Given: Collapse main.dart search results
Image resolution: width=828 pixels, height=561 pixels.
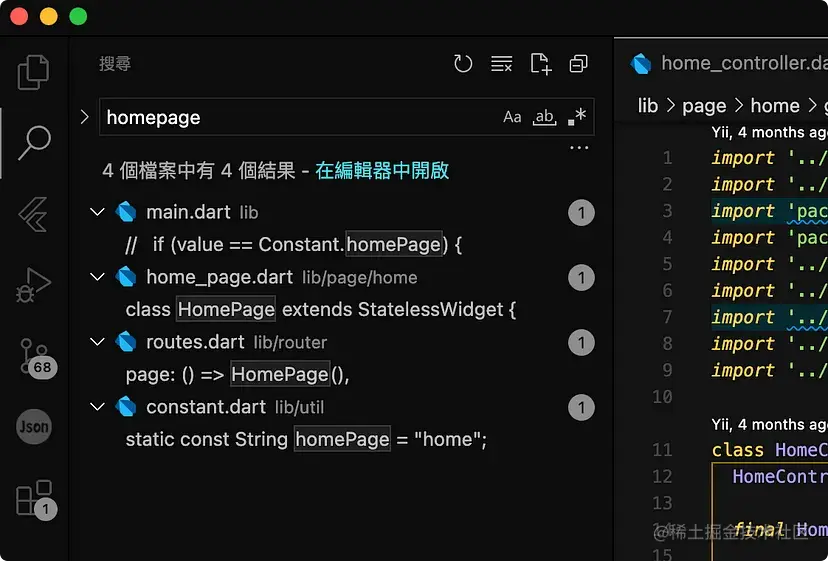Looking at the screenshot, I should (x=97, y=212).
